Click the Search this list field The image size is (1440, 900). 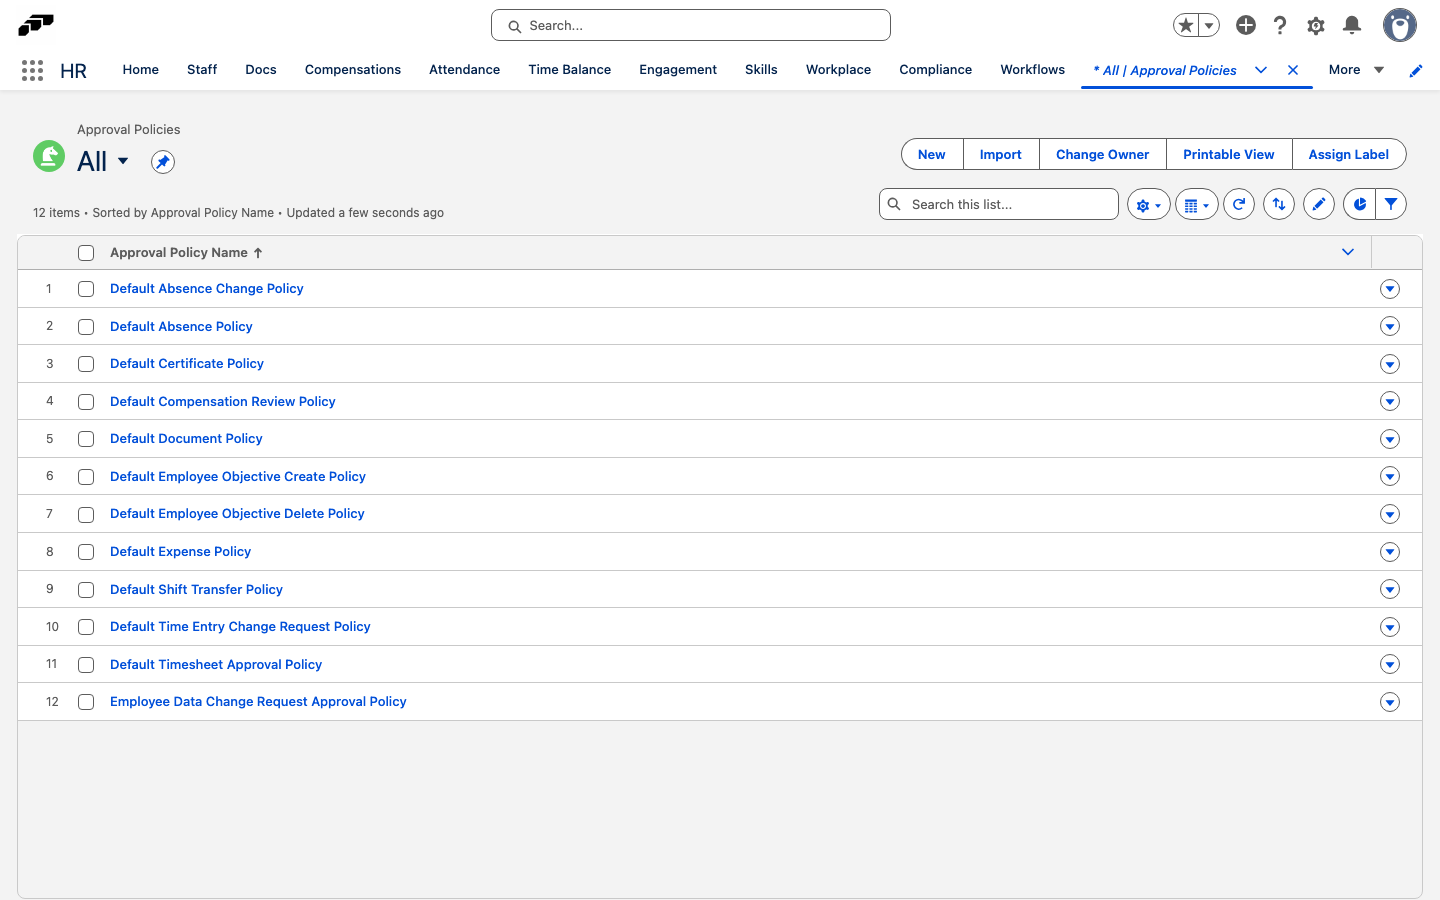pyautogui.click(x=999, y=204)
